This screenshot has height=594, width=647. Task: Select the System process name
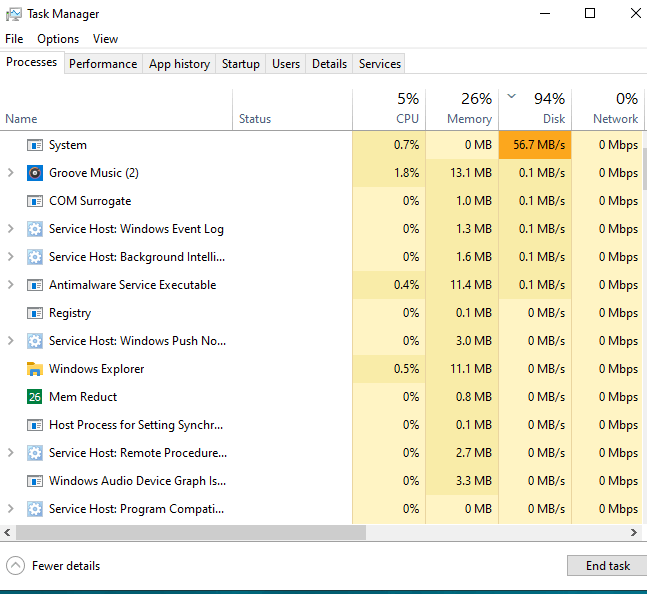point(68,145)
